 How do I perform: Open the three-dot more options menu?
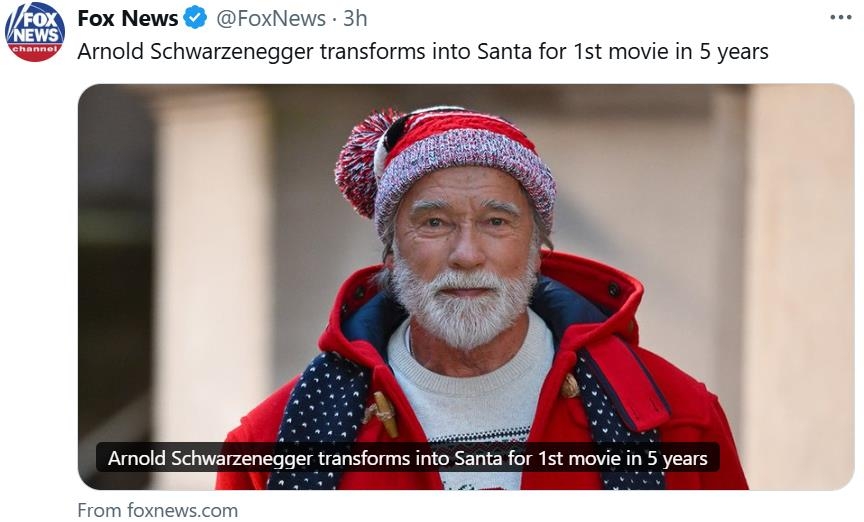pyautogui.click(x=841, y=17)
